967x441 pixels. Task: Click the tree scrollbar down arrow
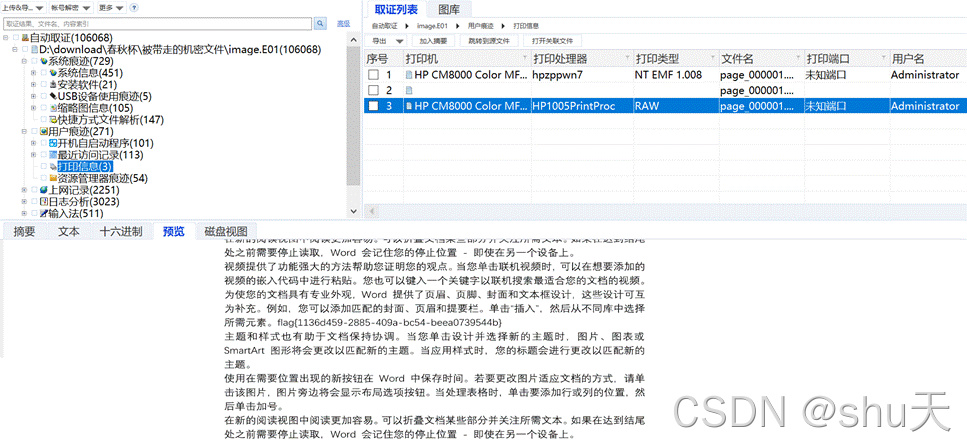[353, 210]
